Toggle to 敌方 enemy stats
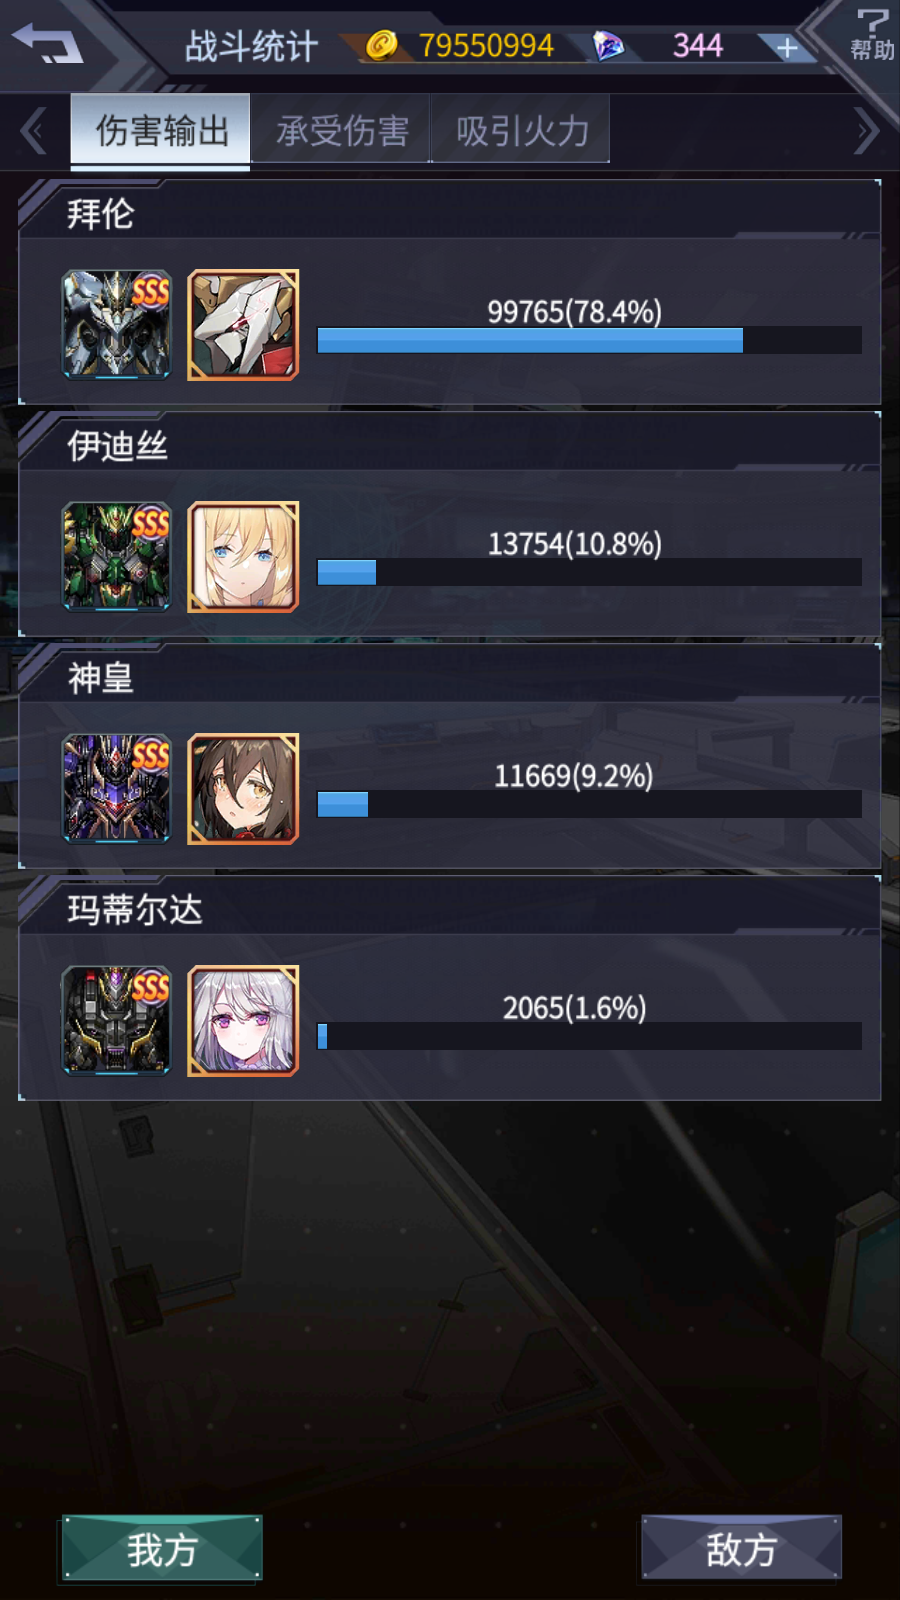The image size is (900, 1600). tap(741, 1549)
